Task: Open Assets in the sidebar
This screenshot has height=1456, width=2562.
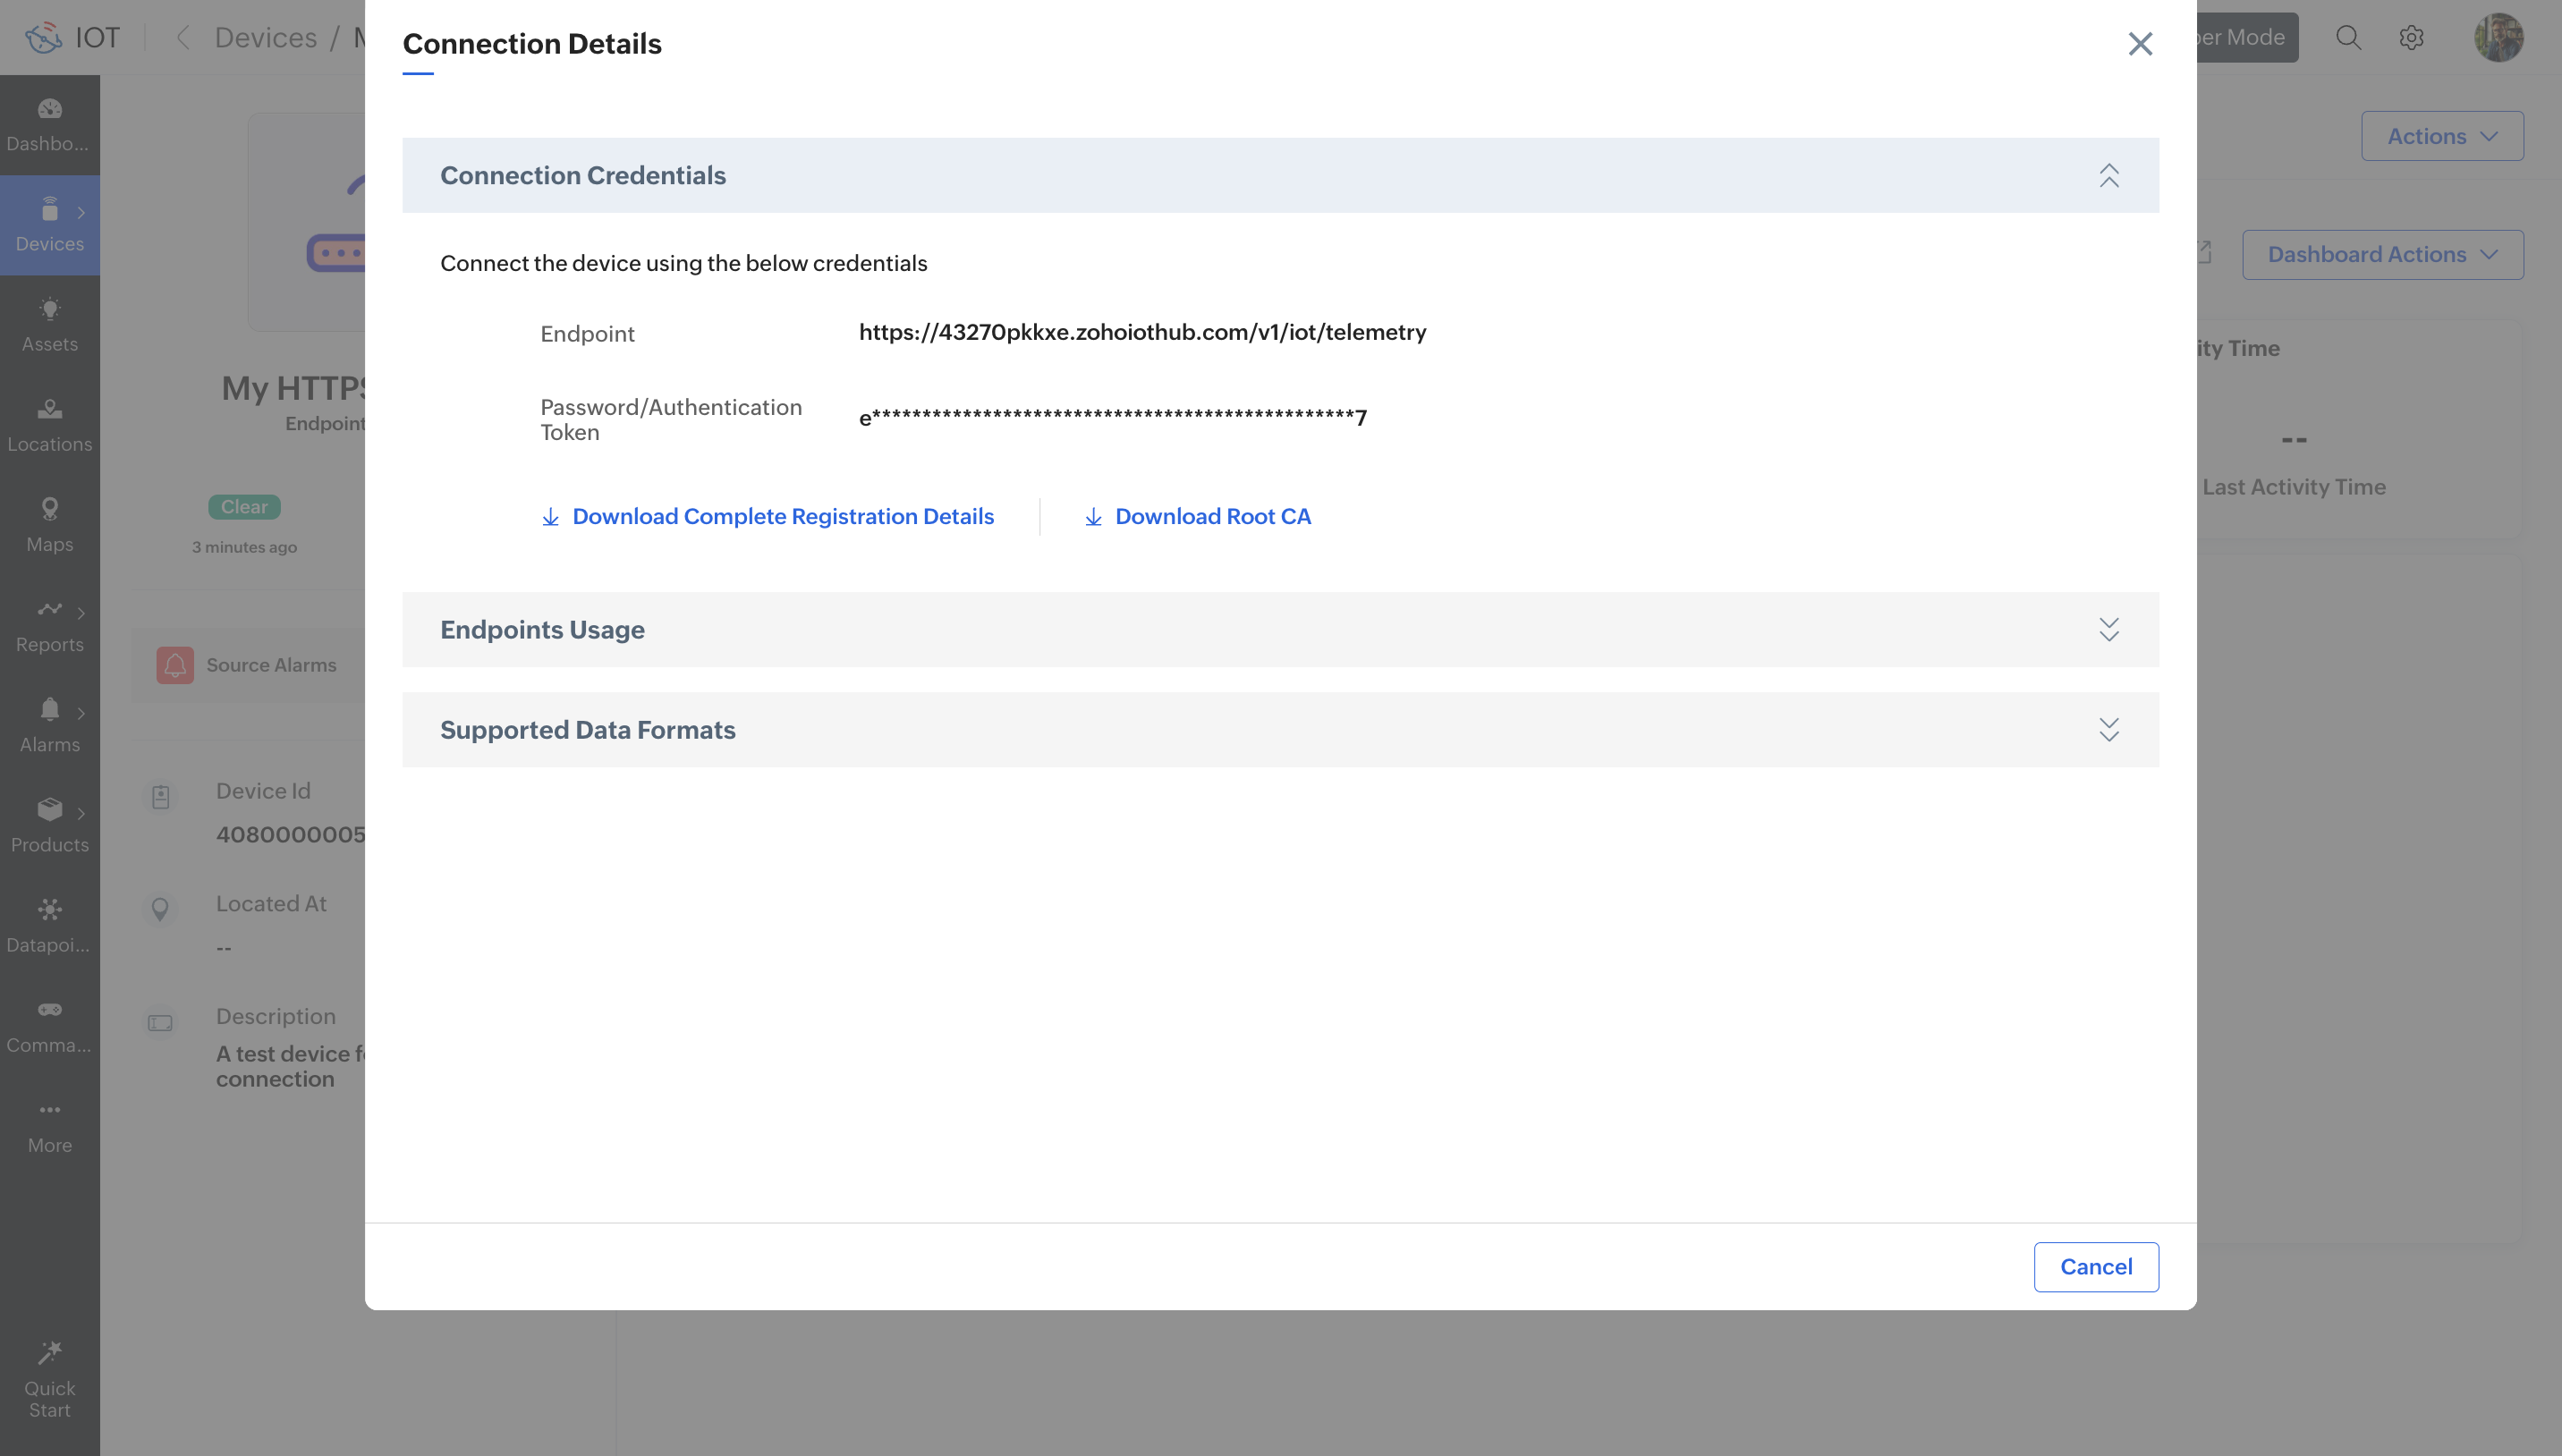Action: (49, 324)
